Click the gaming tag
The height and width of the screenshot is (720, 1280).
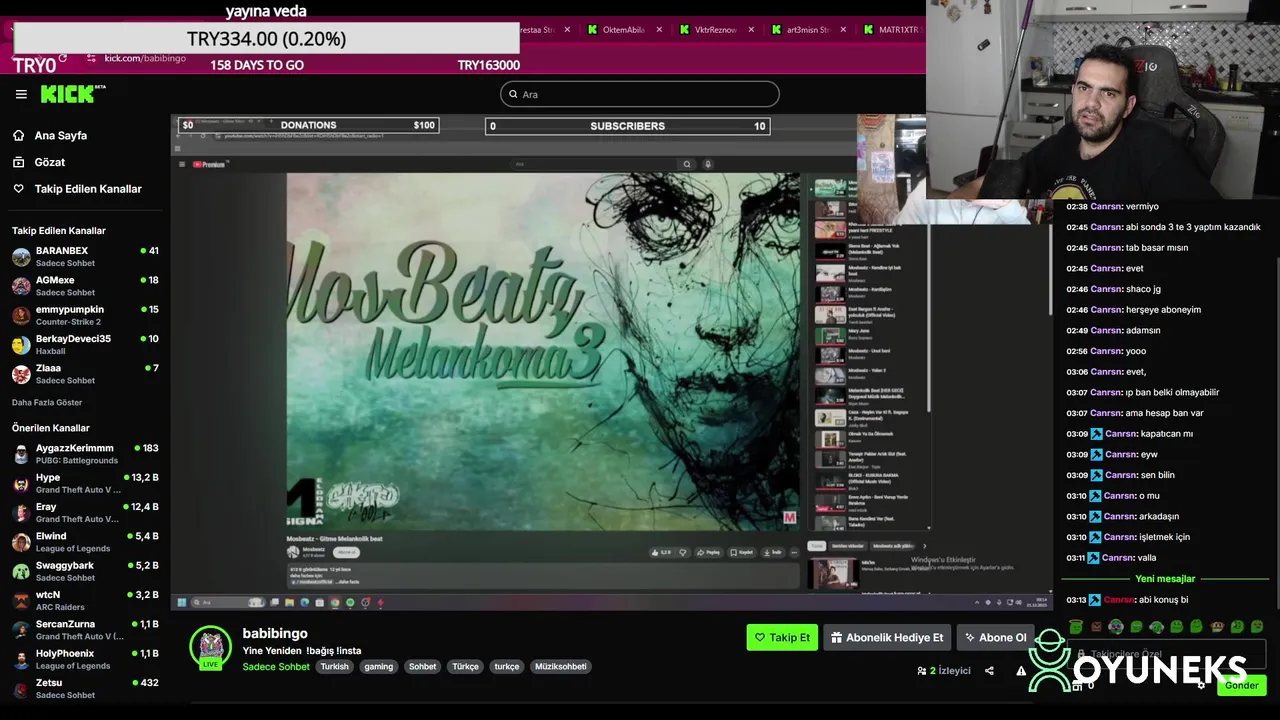379,667
